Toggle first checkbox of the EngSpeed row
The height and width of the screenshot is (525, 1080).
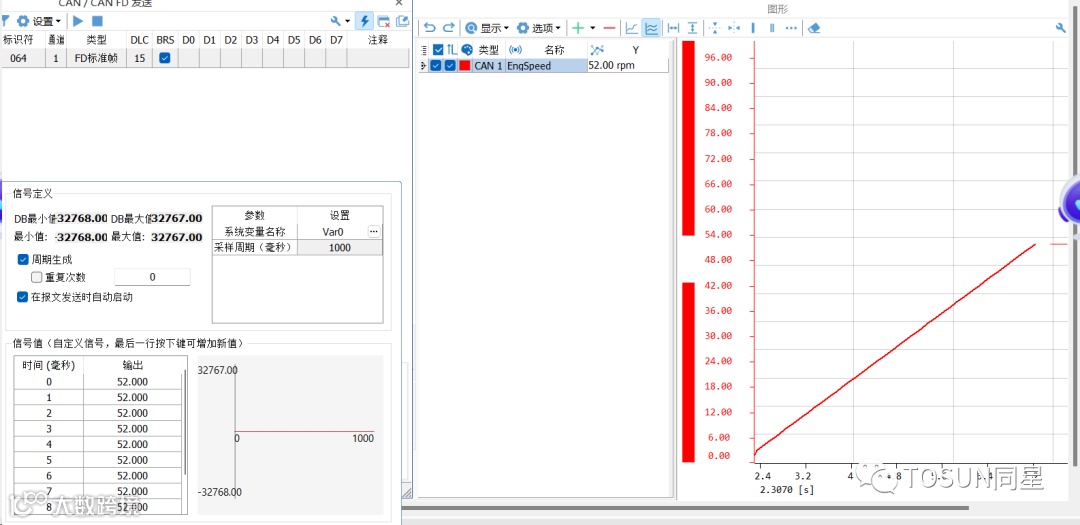(435, 65)
